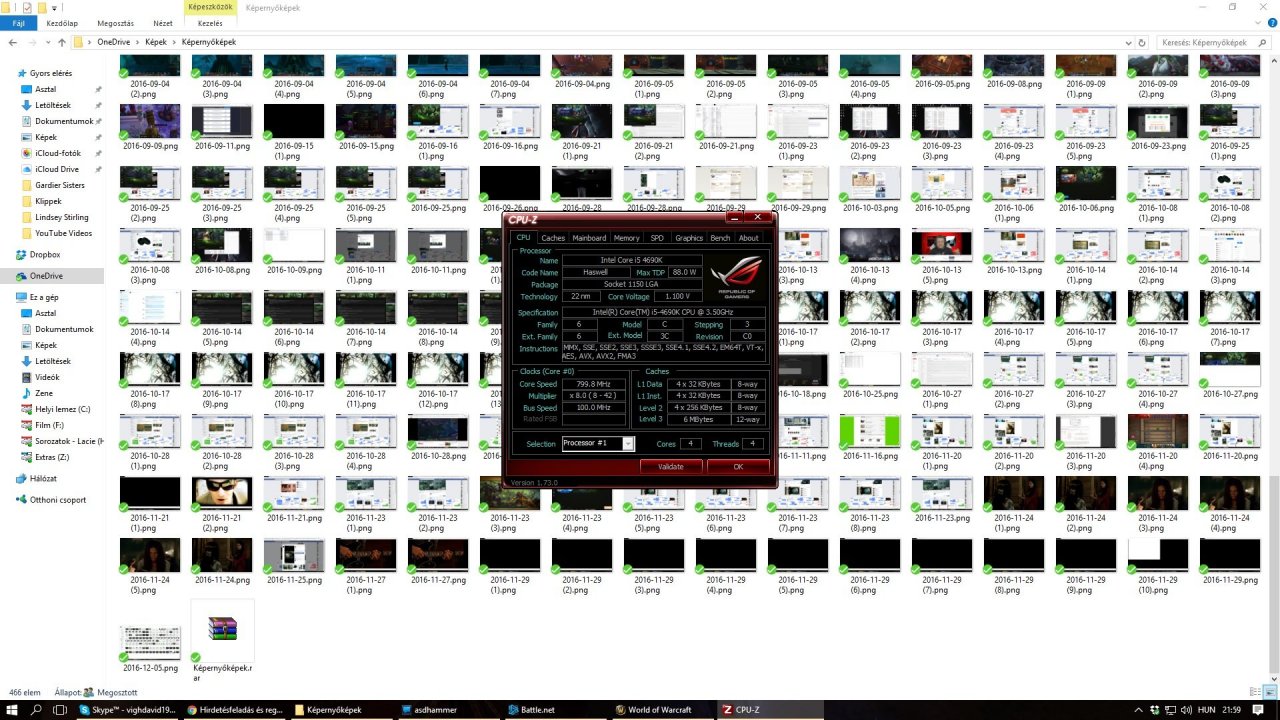
Task: Go back in Explorer navigation
Action: tap(12, 43)
